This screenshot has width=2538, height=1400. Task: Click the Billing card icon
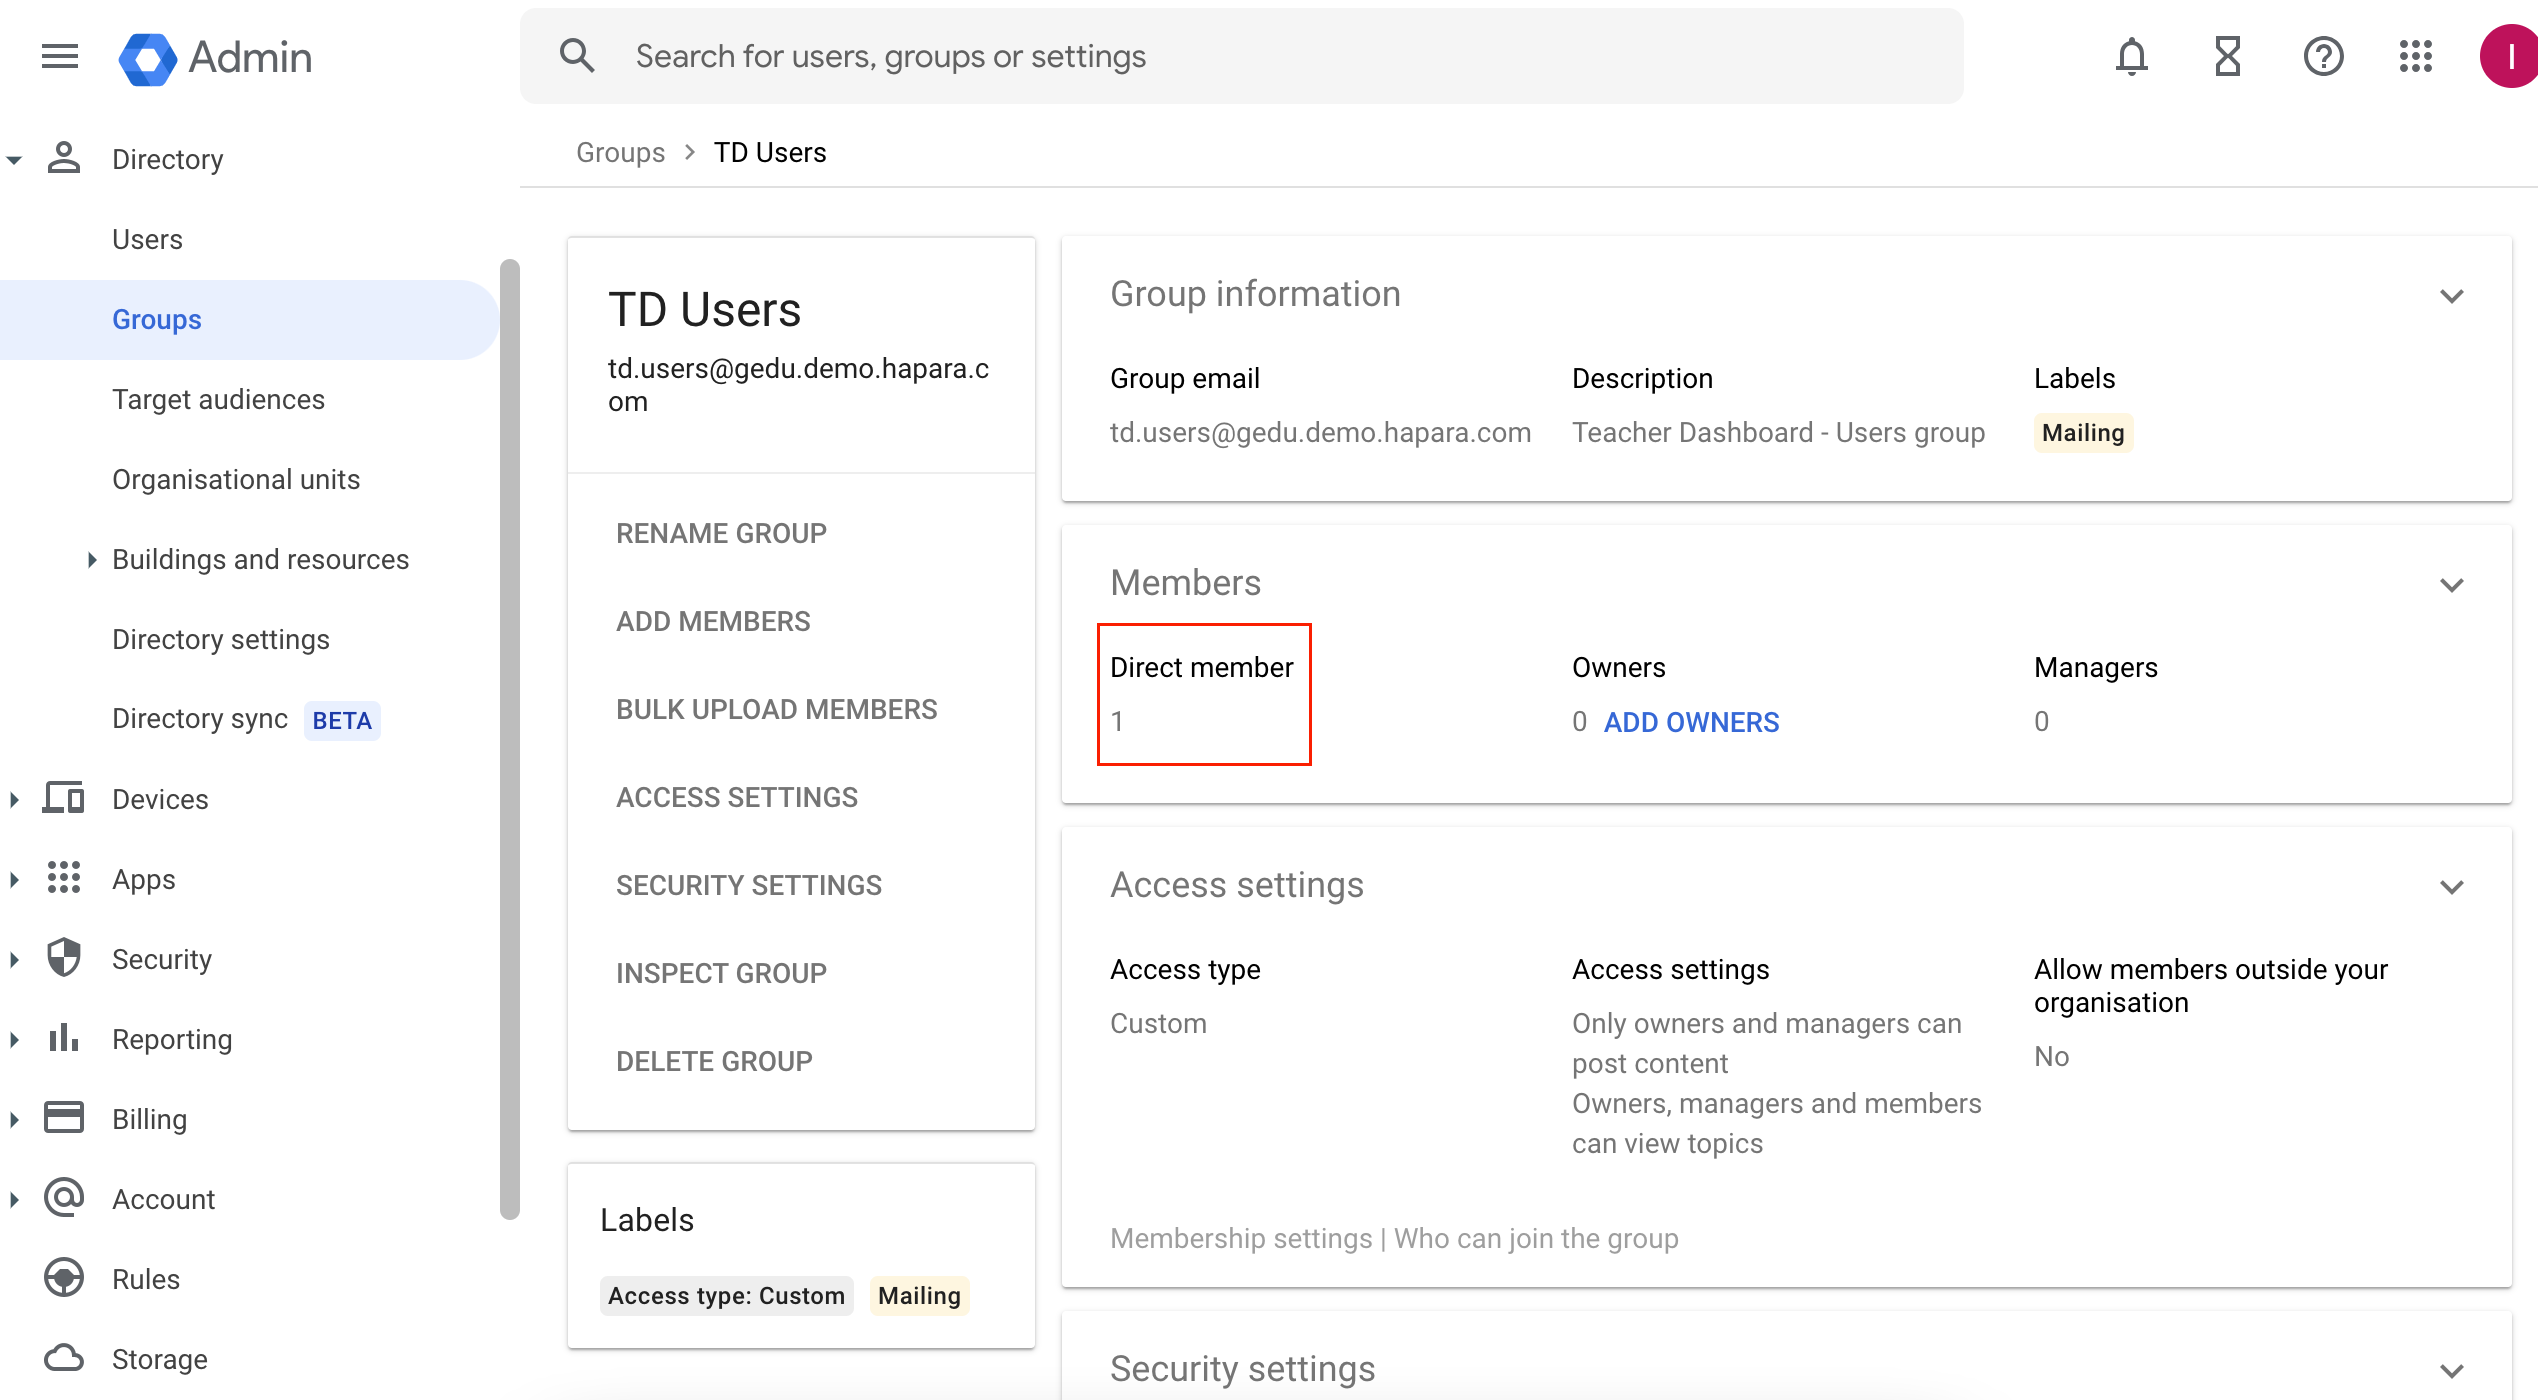click(x=64, y=1118)
